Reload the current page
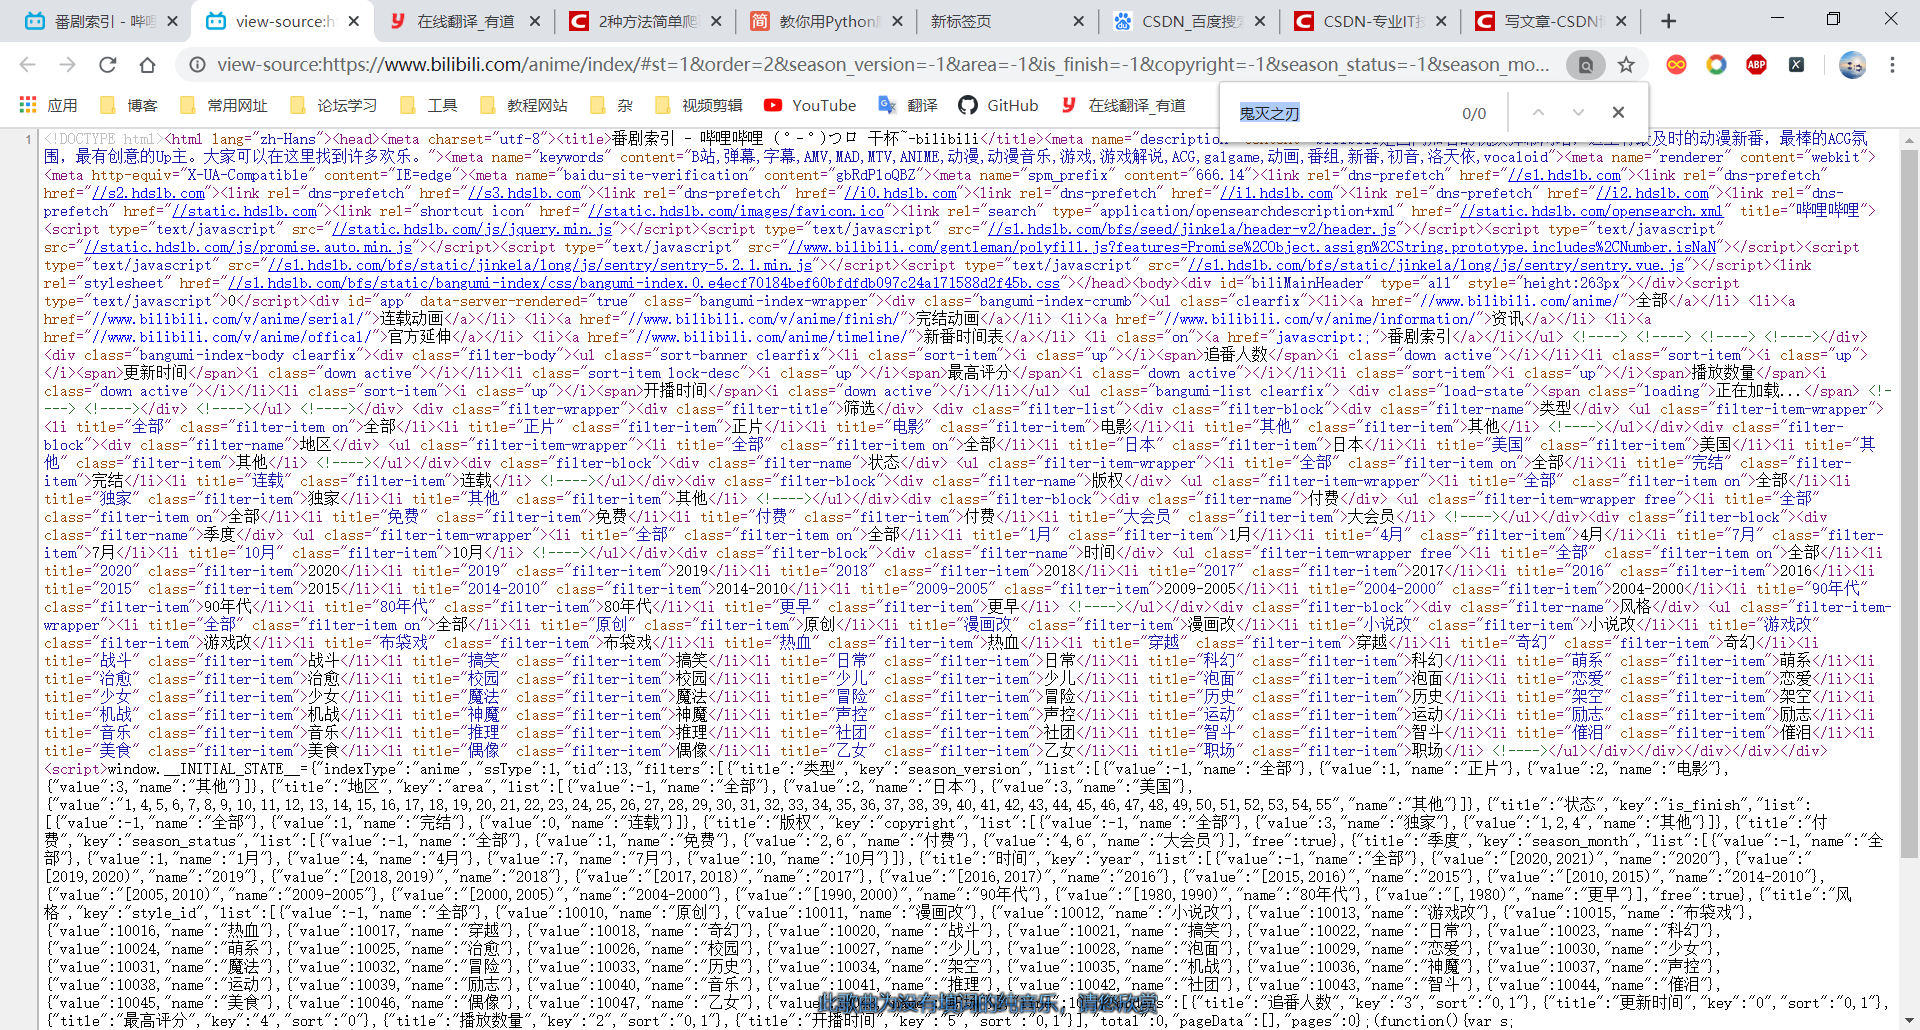Image resolution: width=1920 pixels, height=1030 pixels. pyautogui.click(x=108, y=65)
